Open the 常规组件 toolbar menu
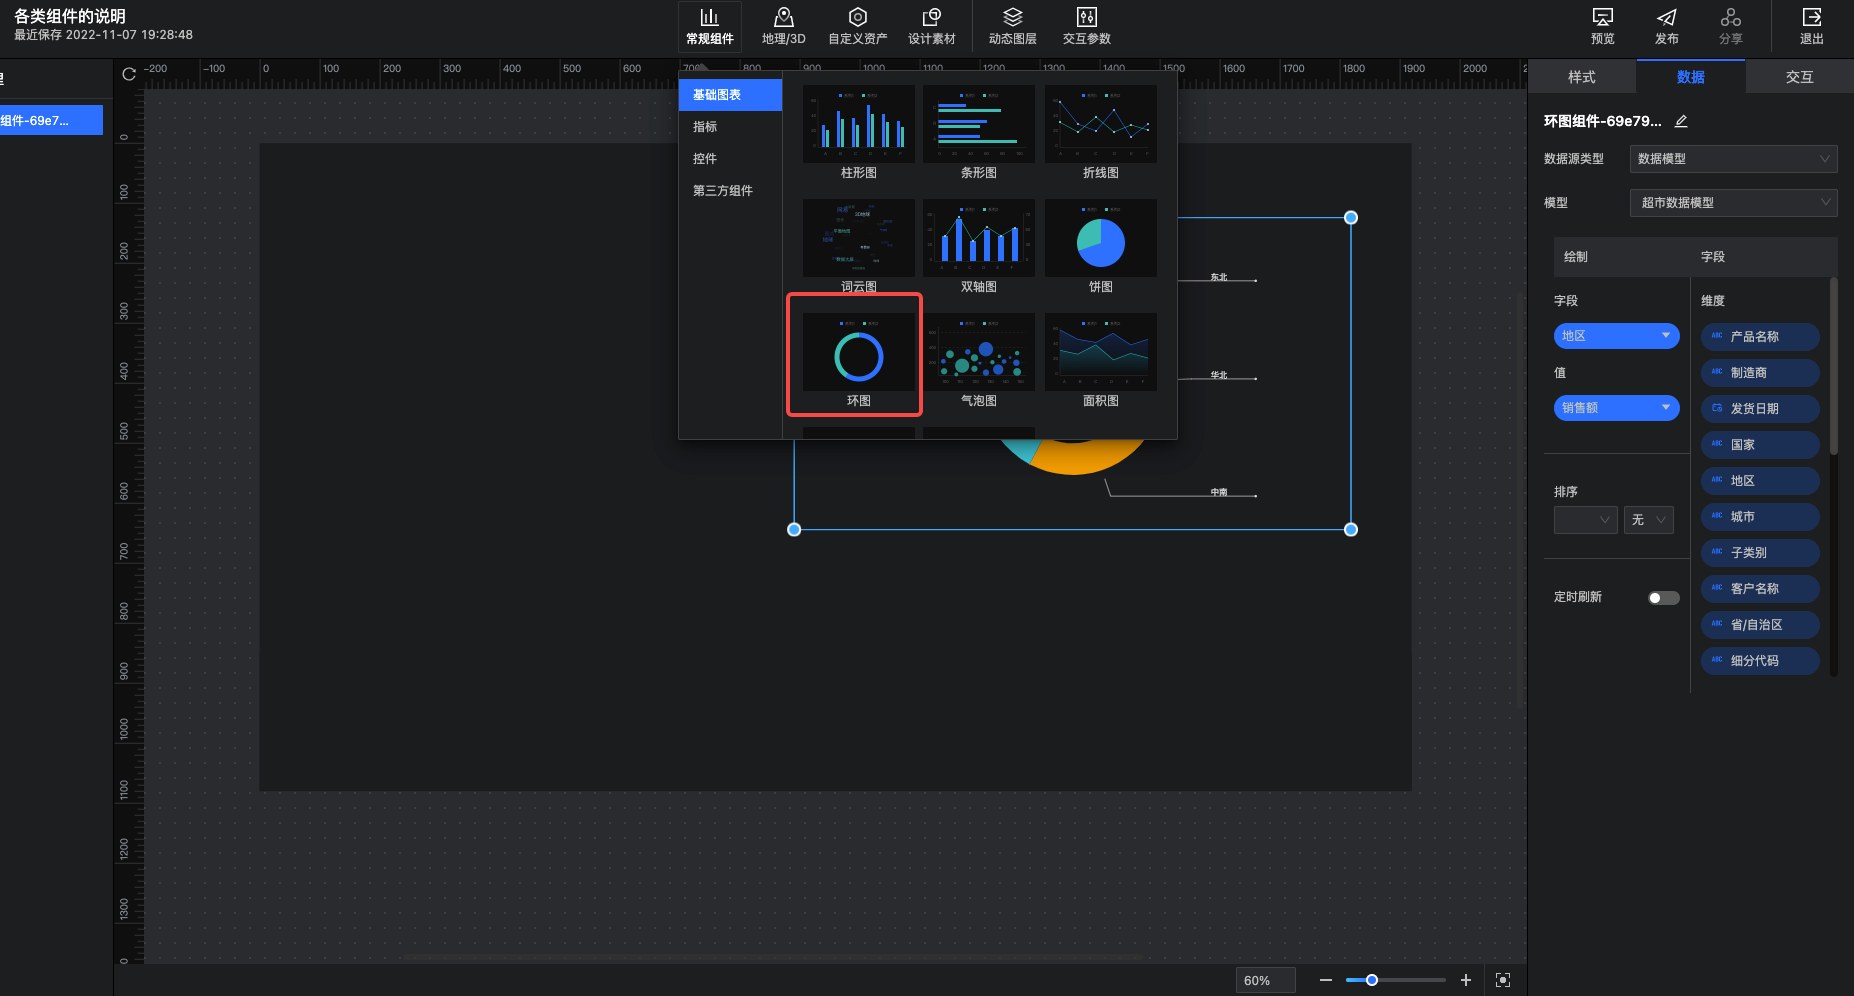The image size is (1854, 996). (709, 27)
